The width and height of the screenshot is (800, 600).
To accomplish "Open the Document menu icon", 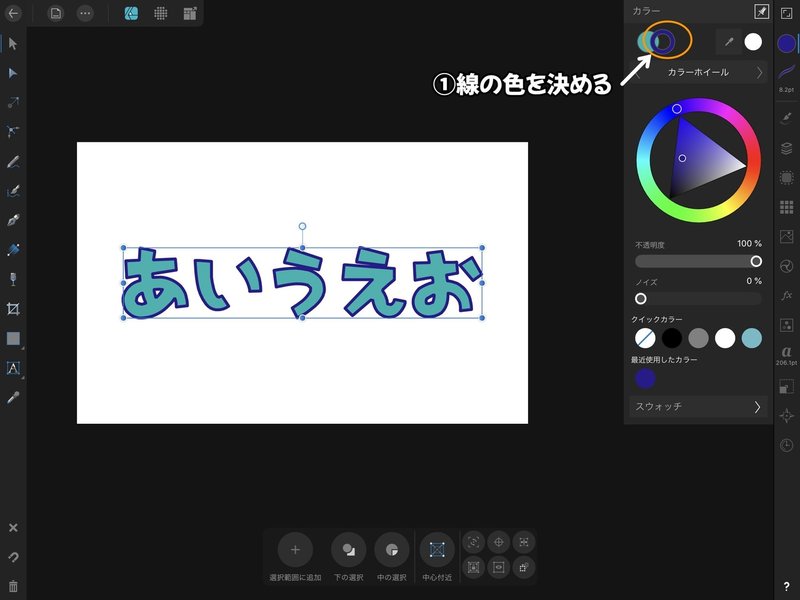I will coord(56,13).
